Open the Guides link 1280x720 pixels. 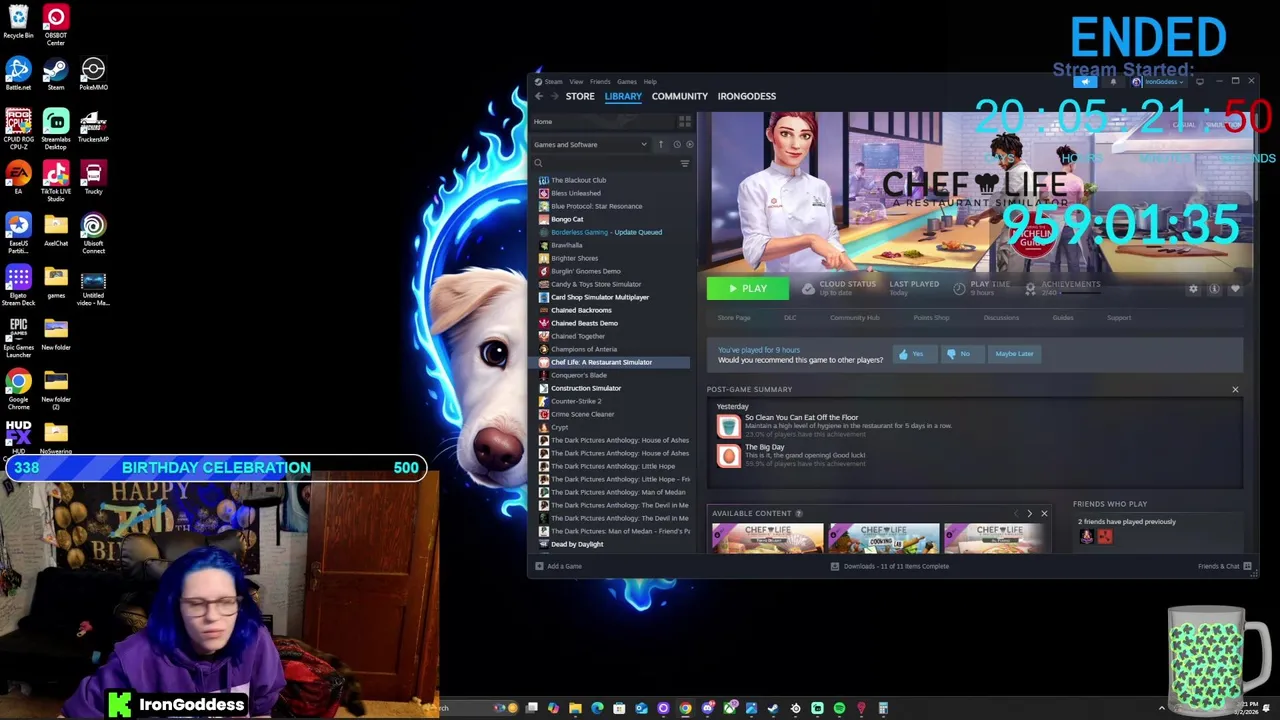click(x=1063, y=318)
